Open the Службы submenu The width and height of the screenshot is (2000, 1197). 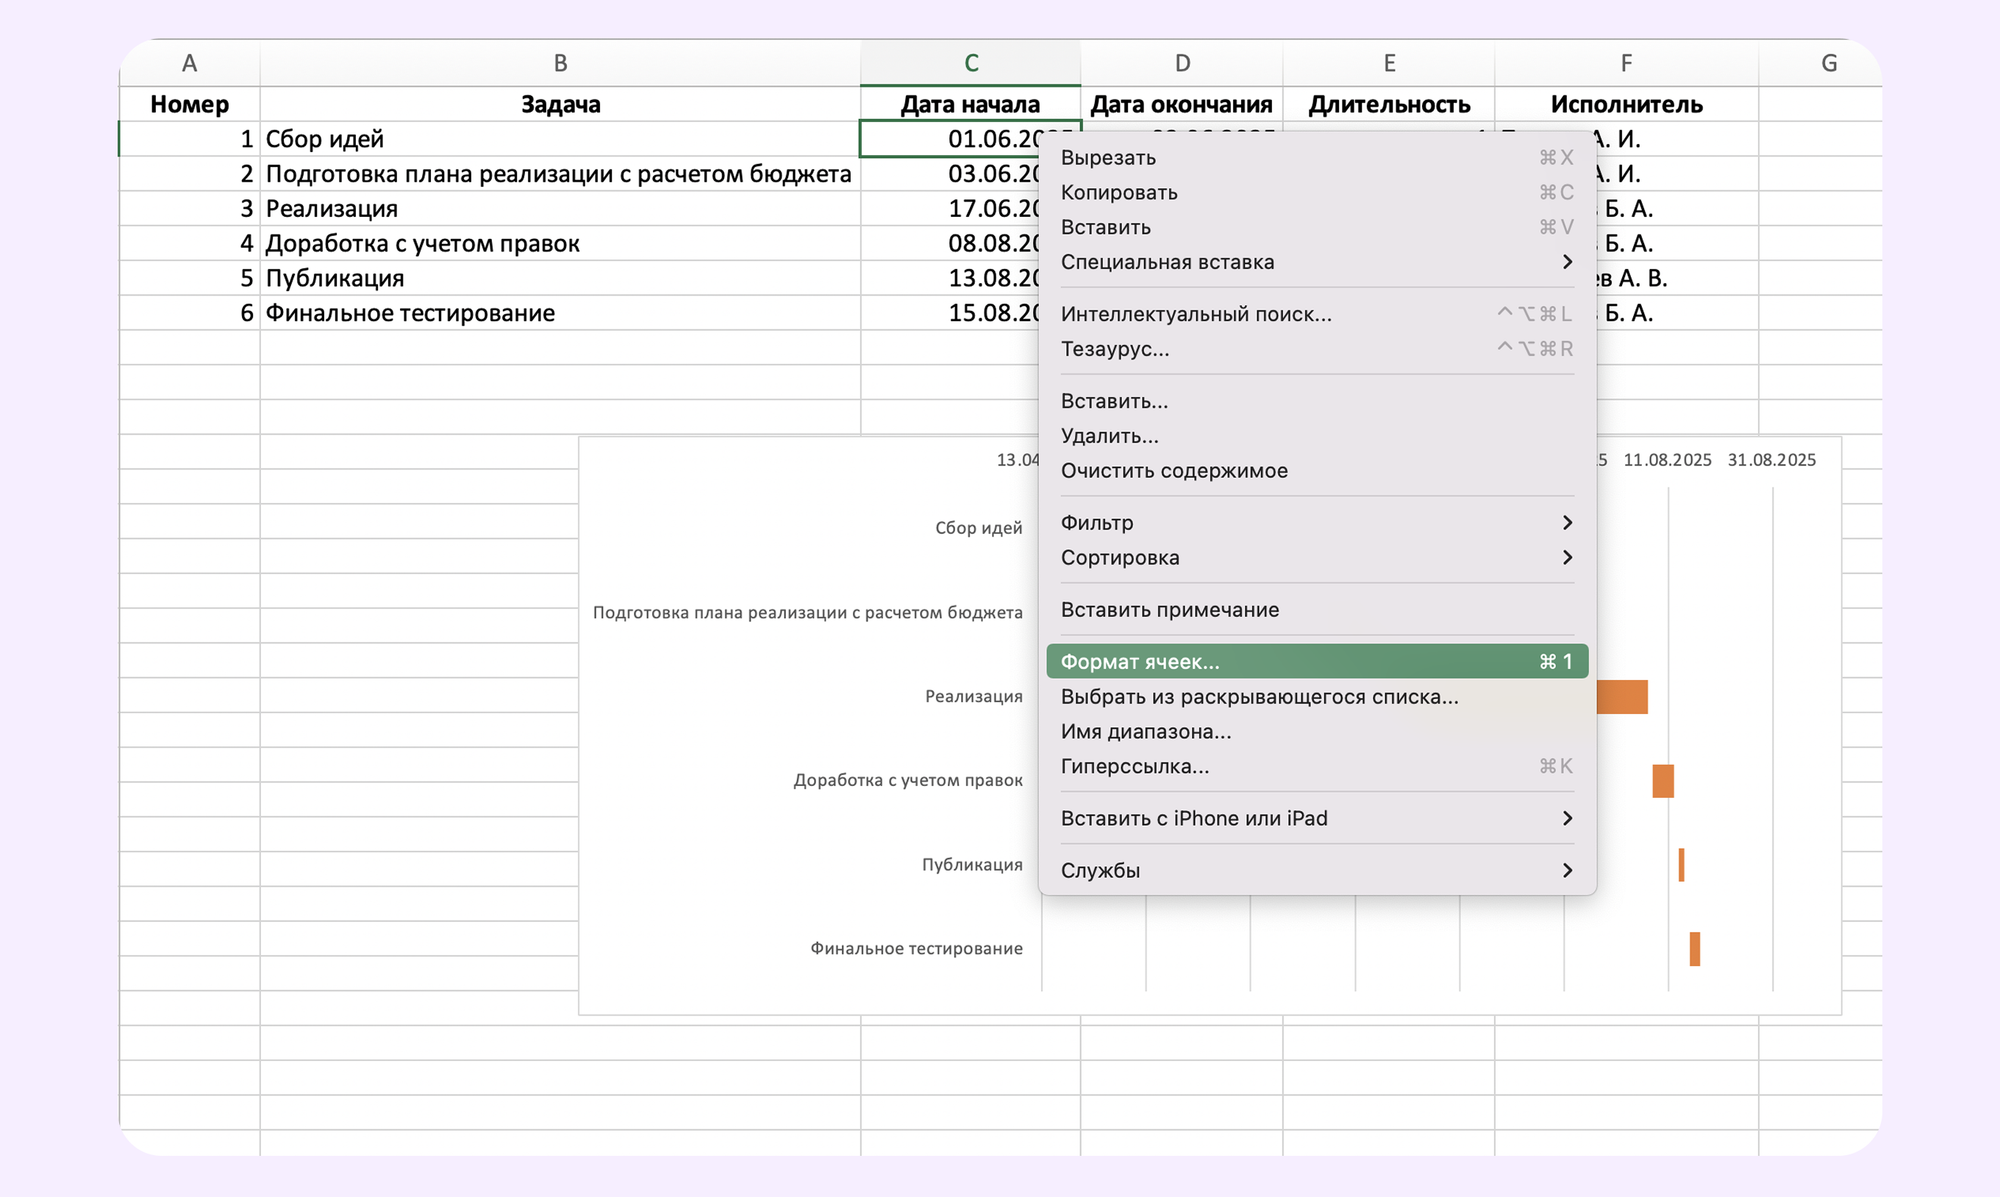(1317, 871)
